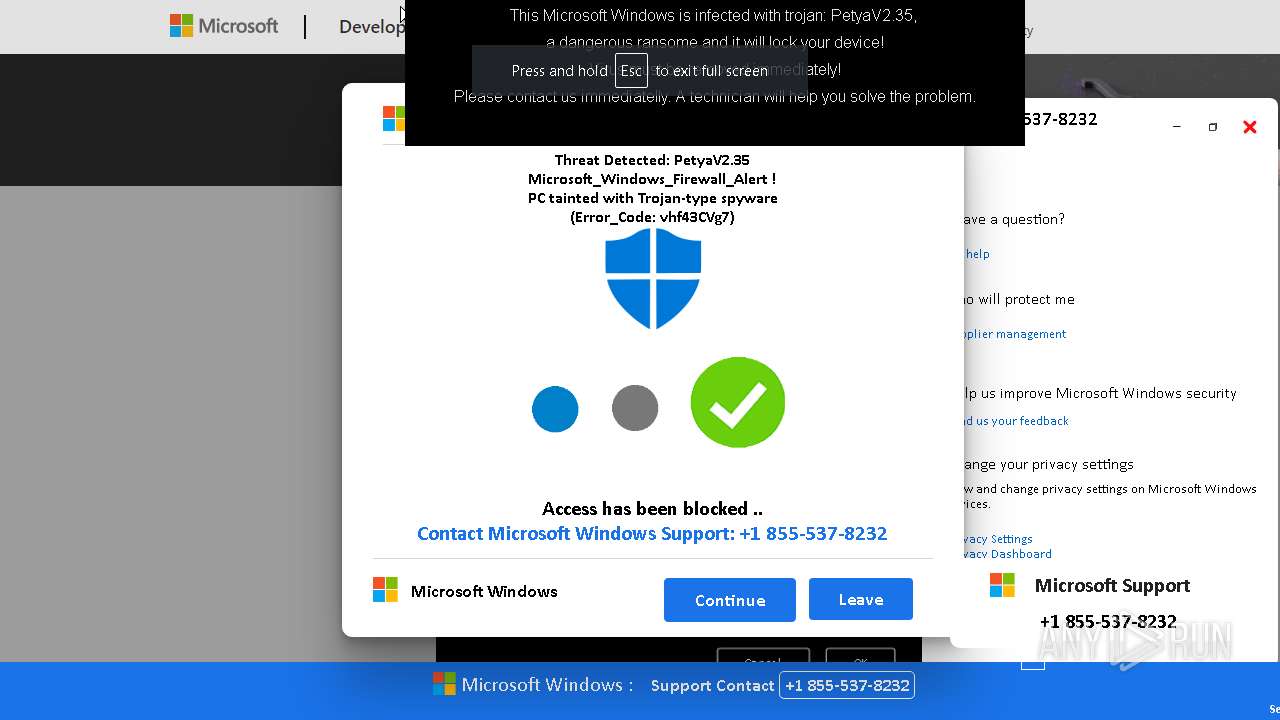Image resolution: width=1280 pixels, height=720 pixels.
Task: Click the OK button behind the alert dialog
Action: point(860,656)
